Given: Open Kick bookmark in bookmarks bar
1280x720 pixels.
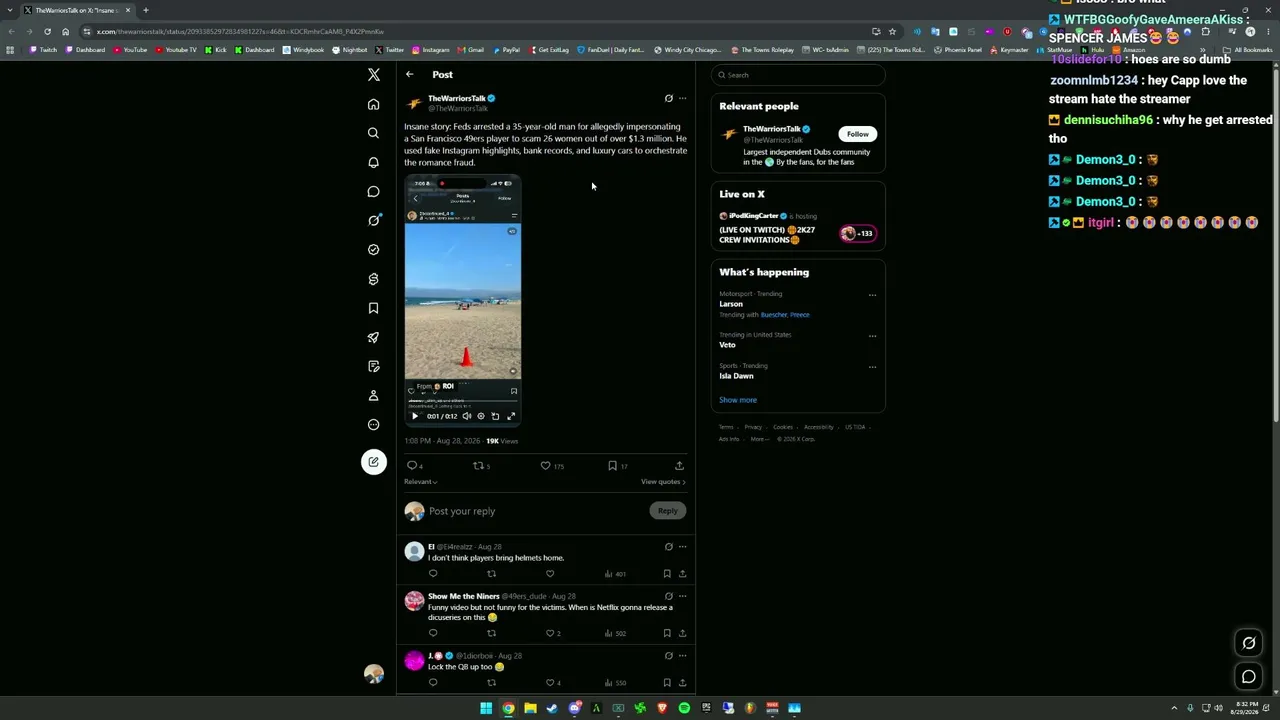Looking at the screenshot, I should click(216, 50).
